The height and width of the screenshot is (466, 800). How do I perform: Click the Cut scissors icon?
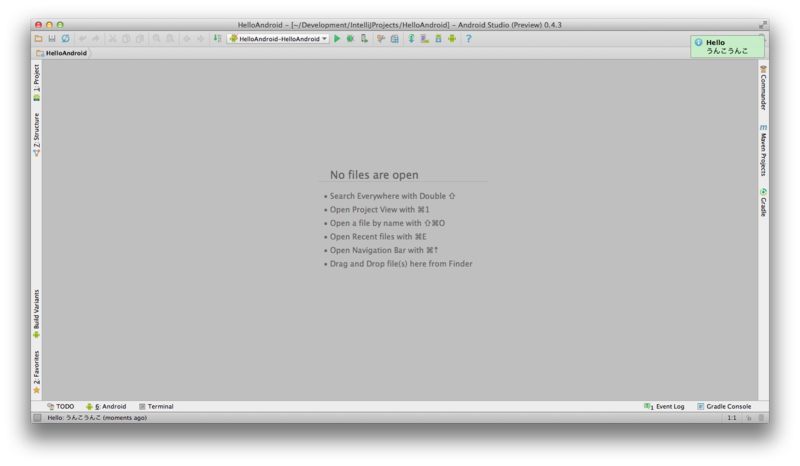coord(112,39)
